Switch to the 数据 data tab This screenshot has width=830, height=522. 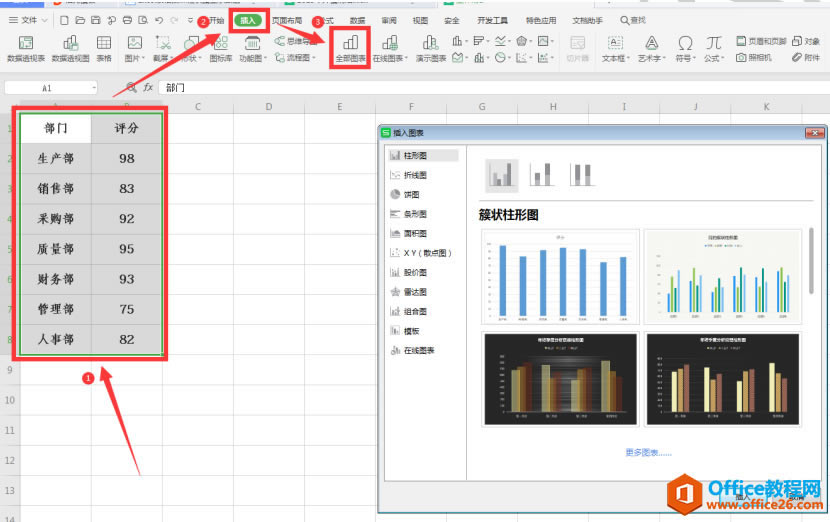pyautogui.click(x=357, y=20)
